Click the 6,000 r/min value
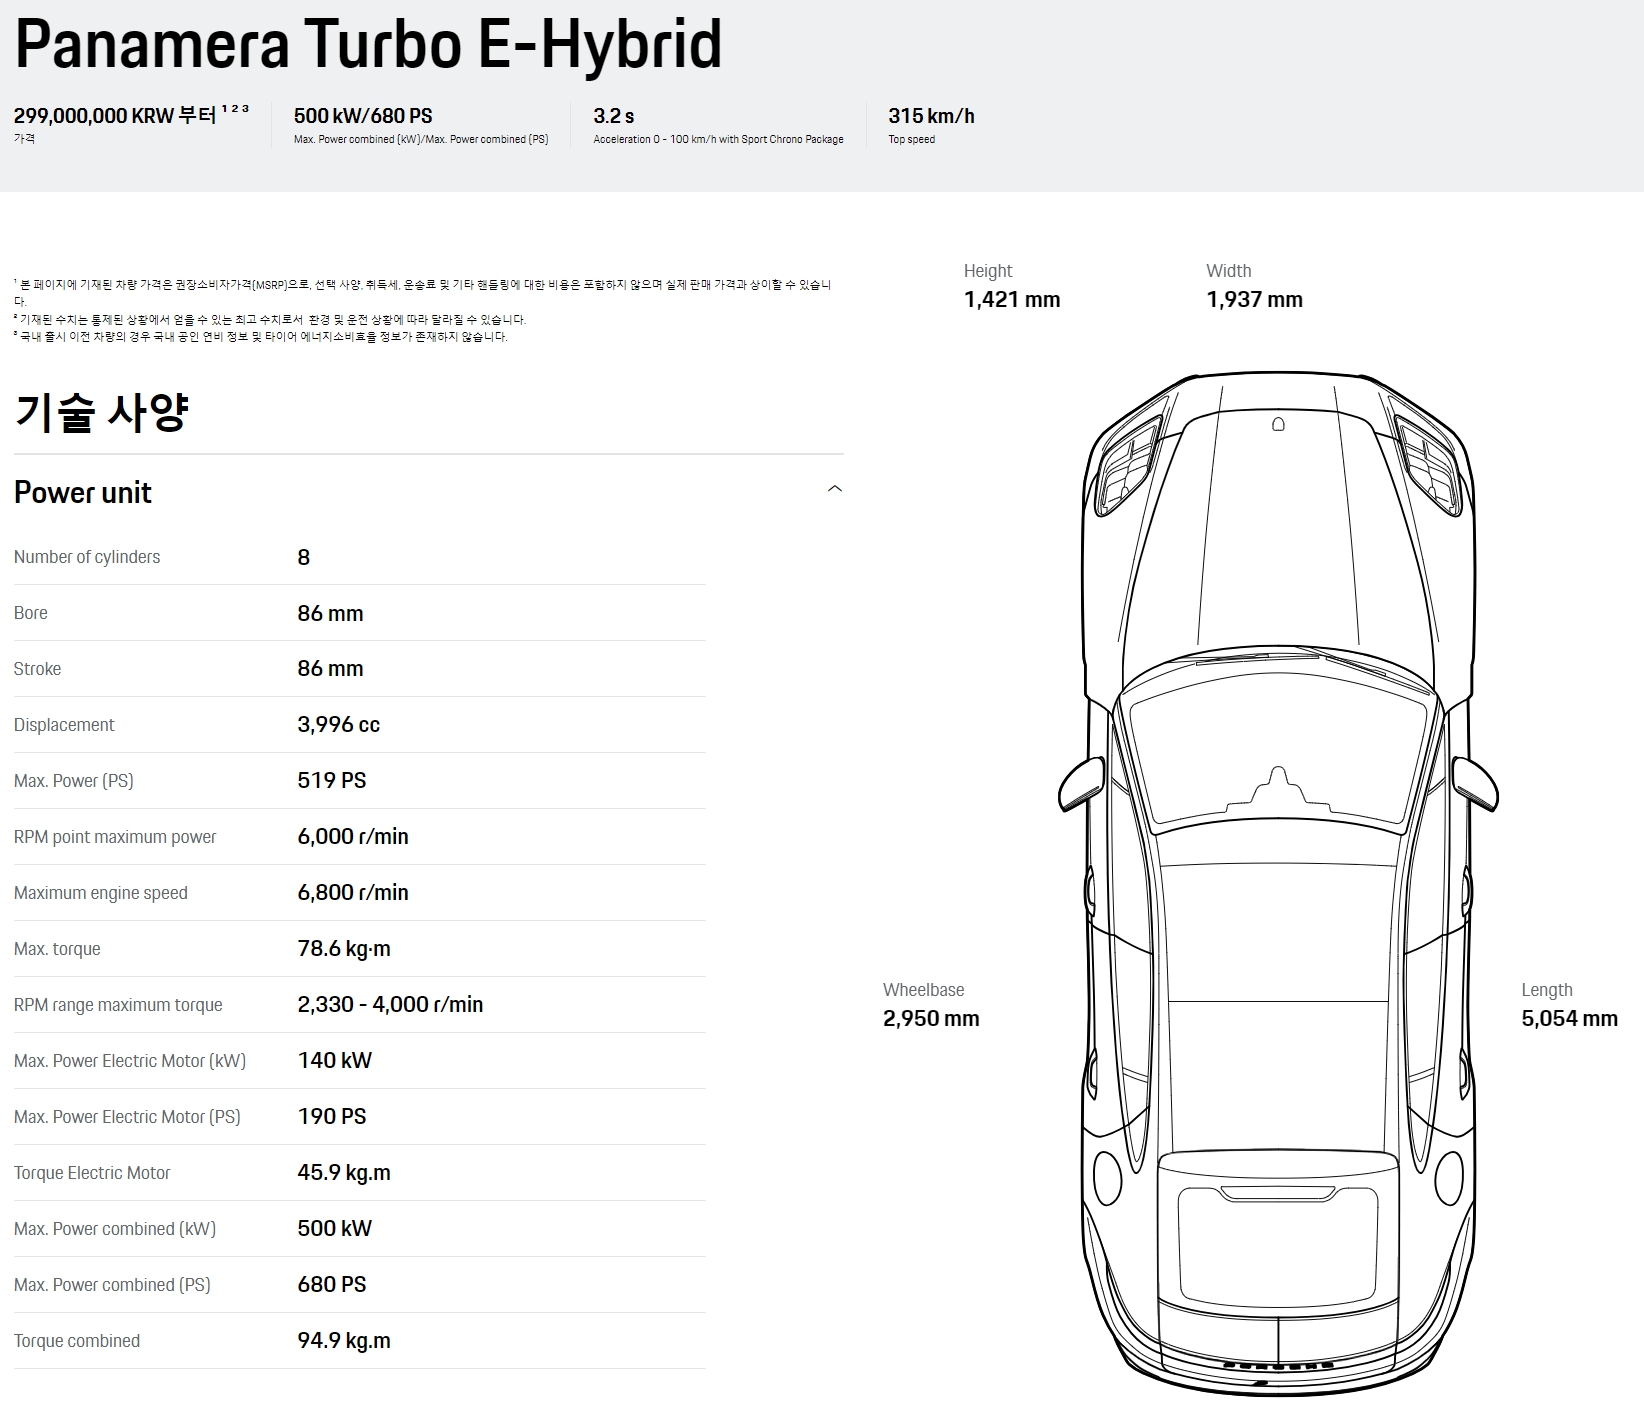This screenshot has height=1411, width=1644. point(353,837)
